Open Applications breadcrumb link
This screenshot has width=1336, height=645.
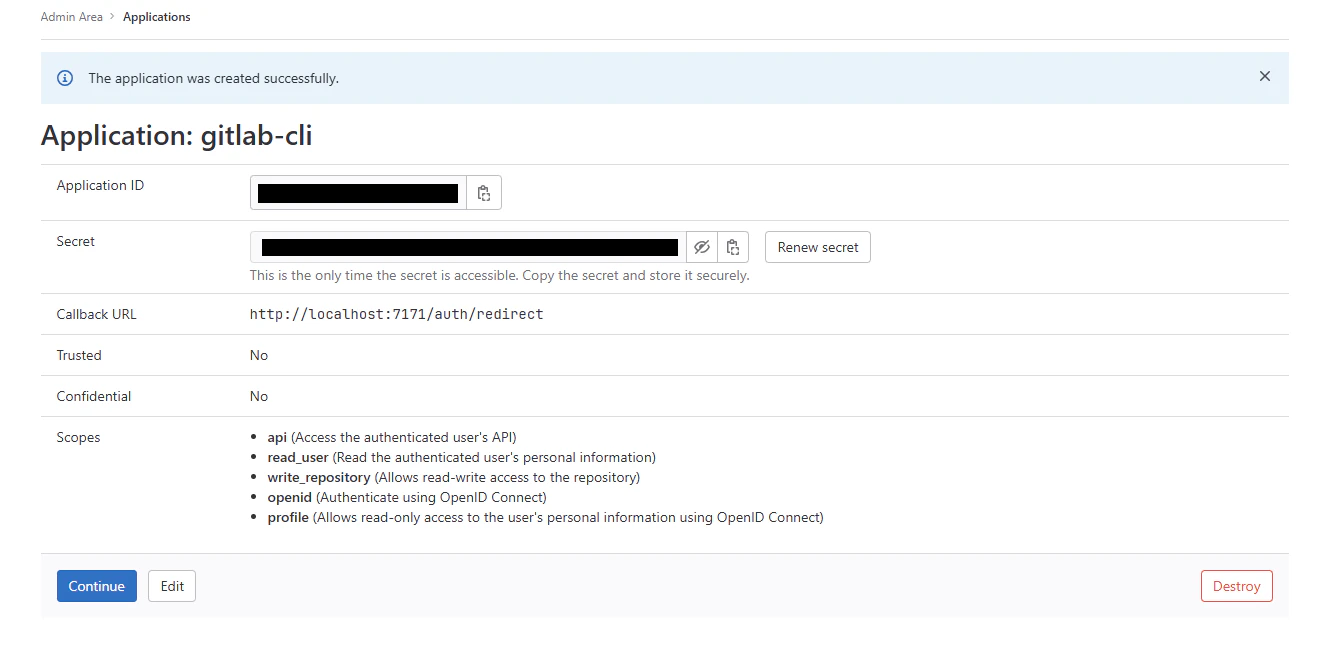click(x=157, y=17)
